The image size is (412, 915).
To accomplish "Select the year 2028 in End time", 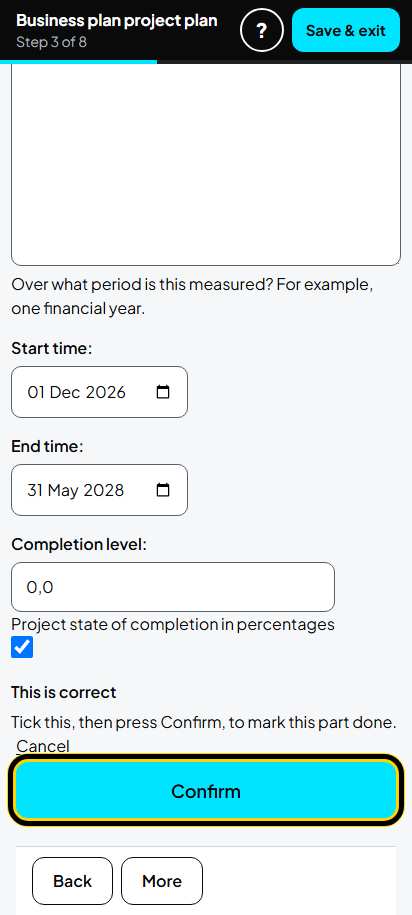I will (x=104, y=490).
